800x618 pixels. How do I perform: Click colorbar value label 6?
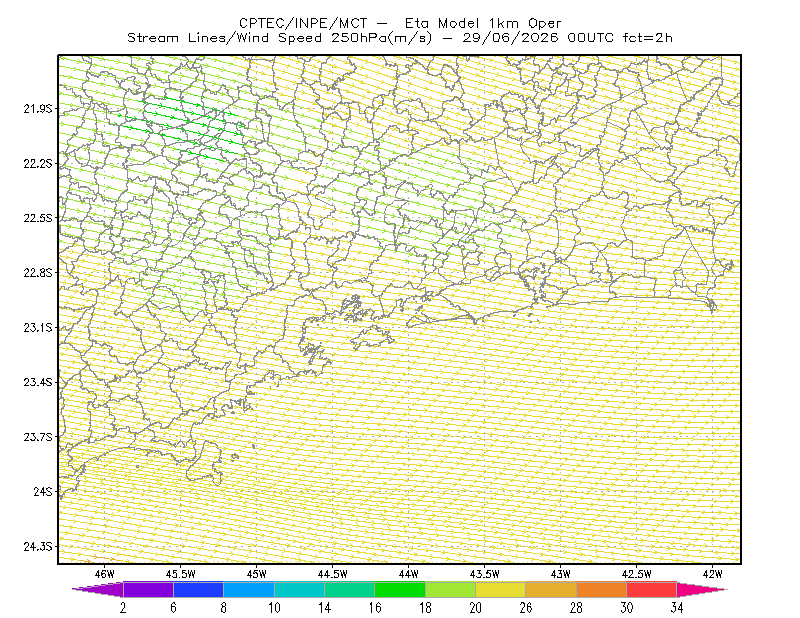173,608
